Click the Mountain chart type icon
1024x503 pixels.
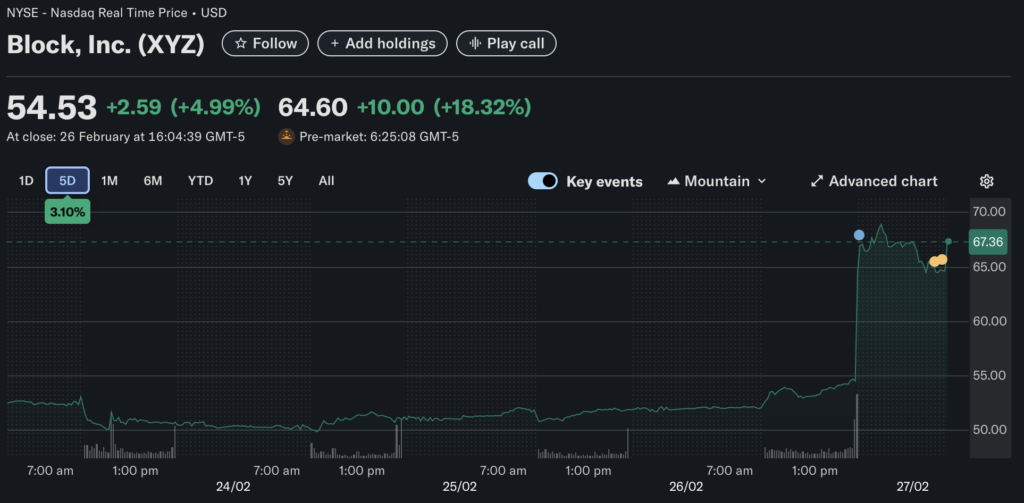(674, 181)
